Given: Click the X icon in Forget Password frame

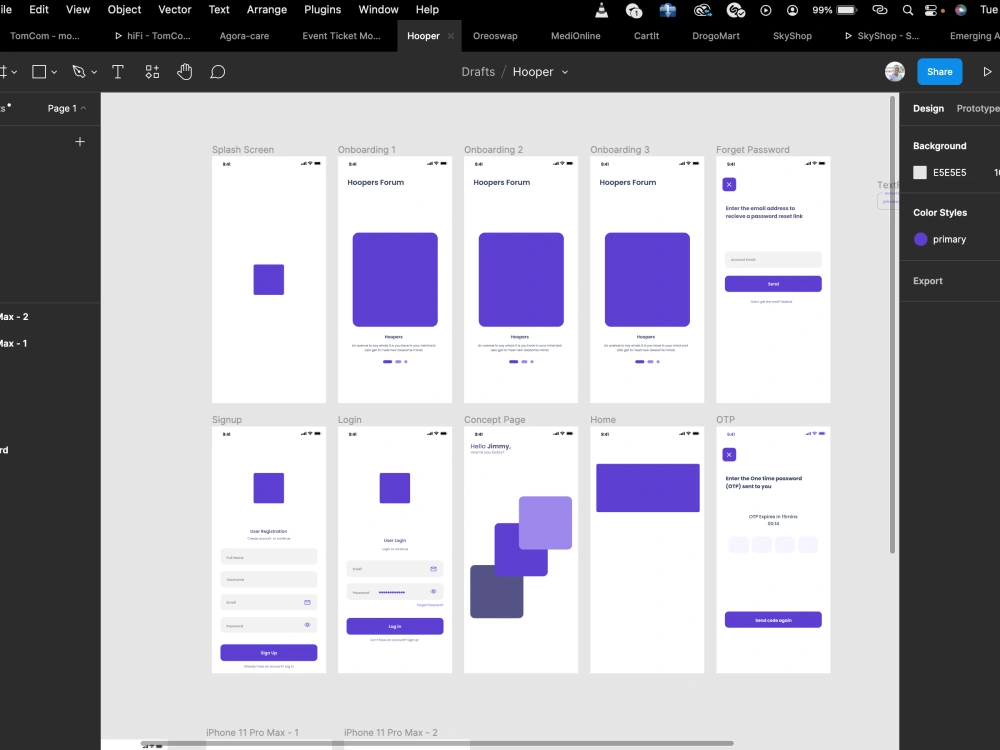Looking at the screenshot, I should [729, 184].
